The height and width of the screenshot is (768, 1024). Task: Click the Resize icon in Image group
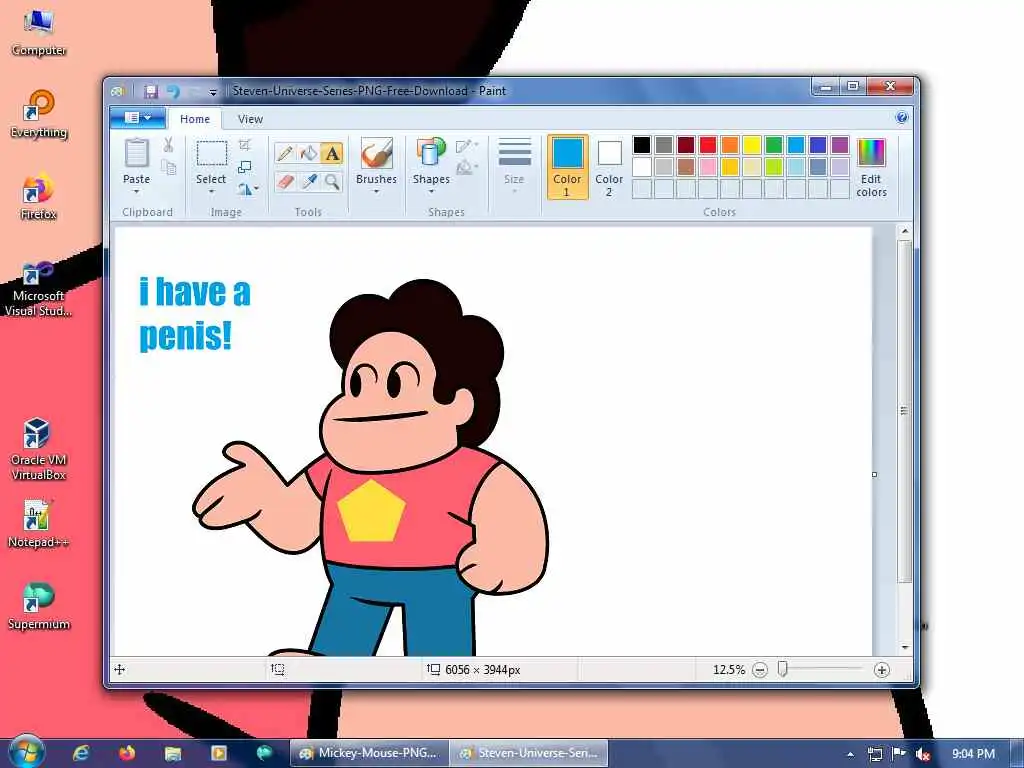pyautogui.click(x=245, y=167)
